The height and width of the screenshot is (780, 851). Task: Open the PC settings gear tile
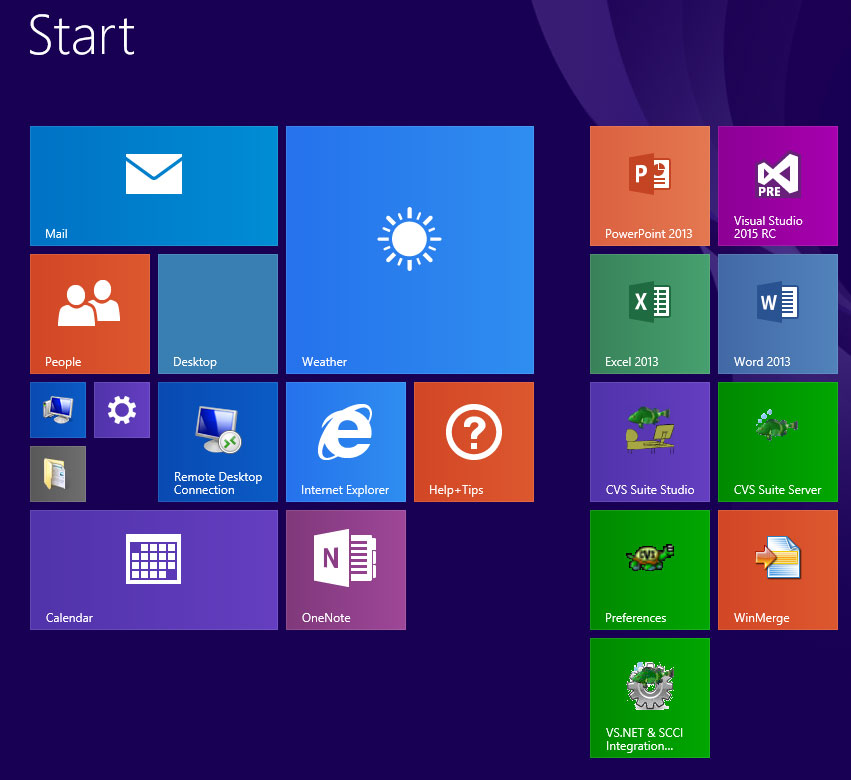(x=122, y=410)
